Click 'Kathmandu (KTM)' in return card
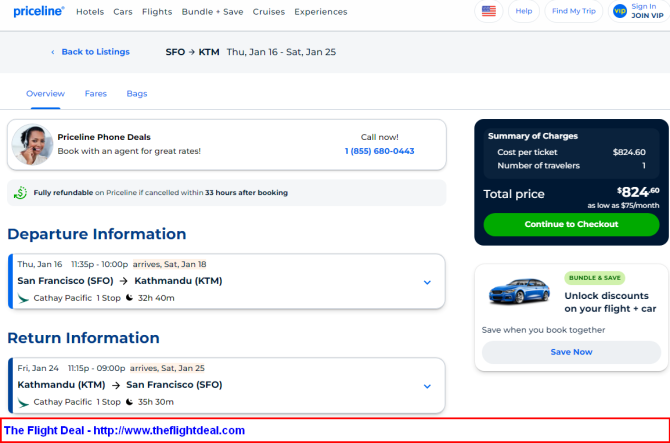 (61, 385)
